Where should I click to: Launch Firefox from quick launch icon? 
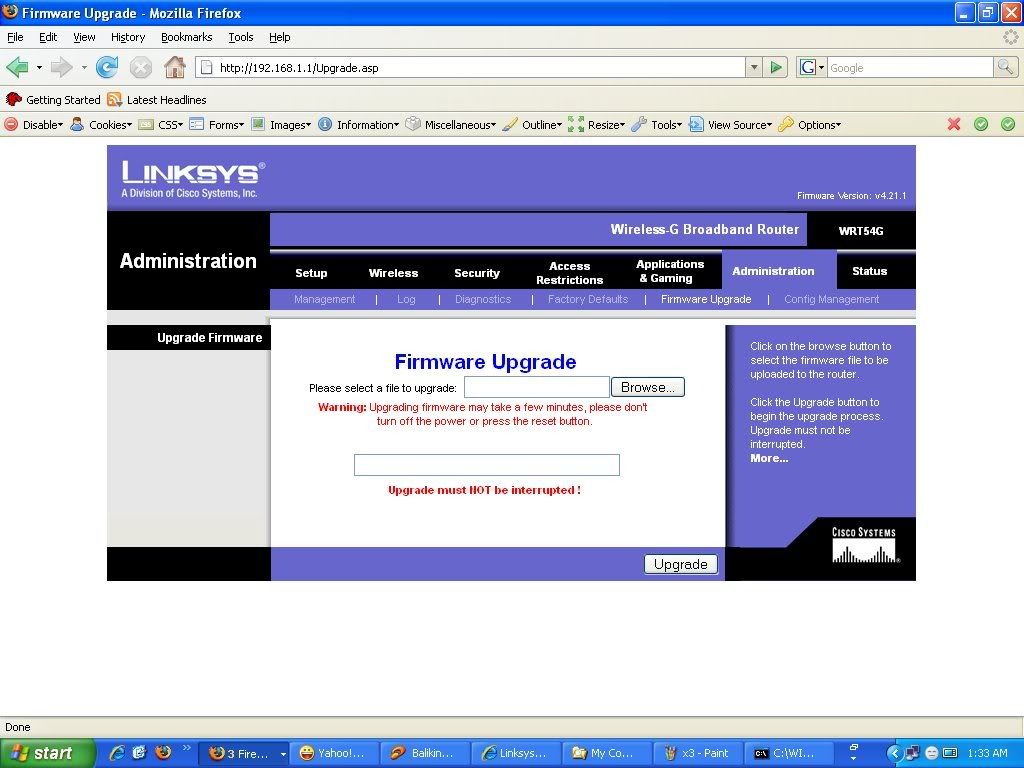163,752
